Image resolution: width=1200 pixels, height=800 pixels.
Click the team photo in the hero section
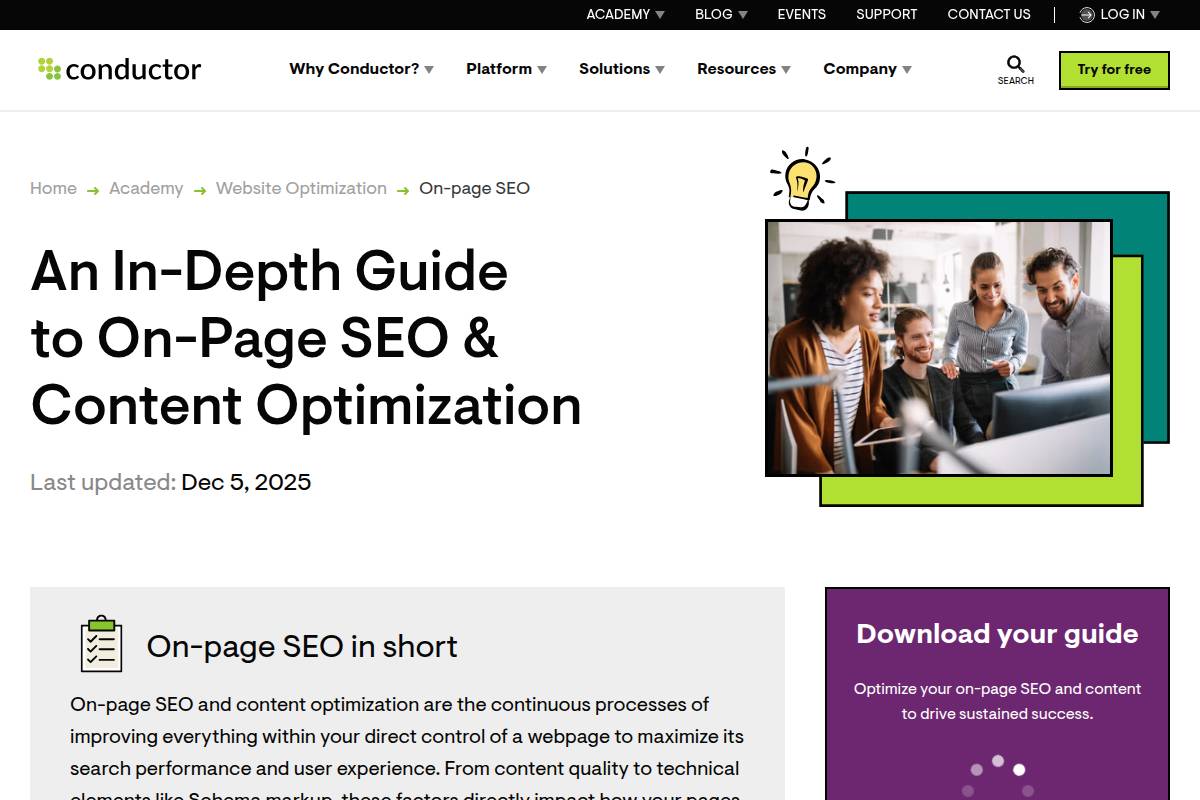pos(938,347)
